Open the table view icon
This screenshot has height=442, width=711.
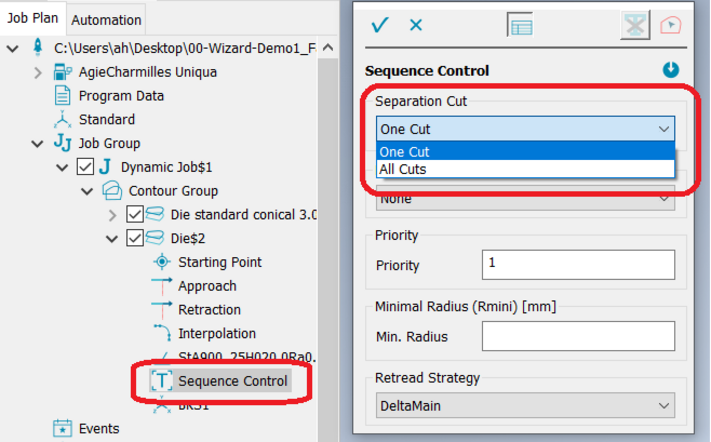coord(520,26)
